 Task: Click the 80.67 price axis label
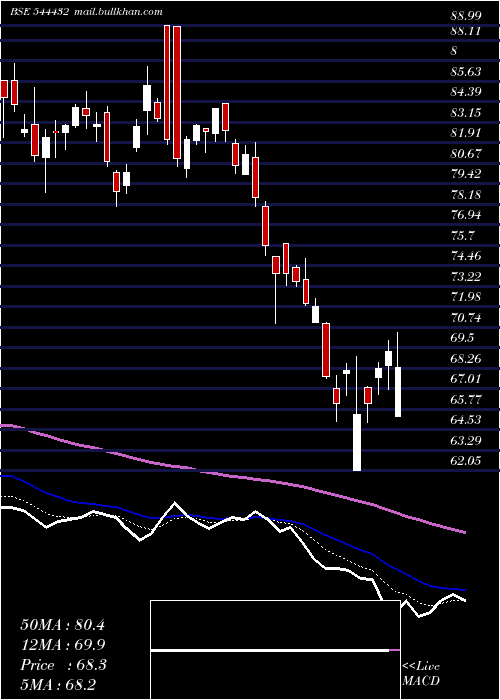click(466, 154)
